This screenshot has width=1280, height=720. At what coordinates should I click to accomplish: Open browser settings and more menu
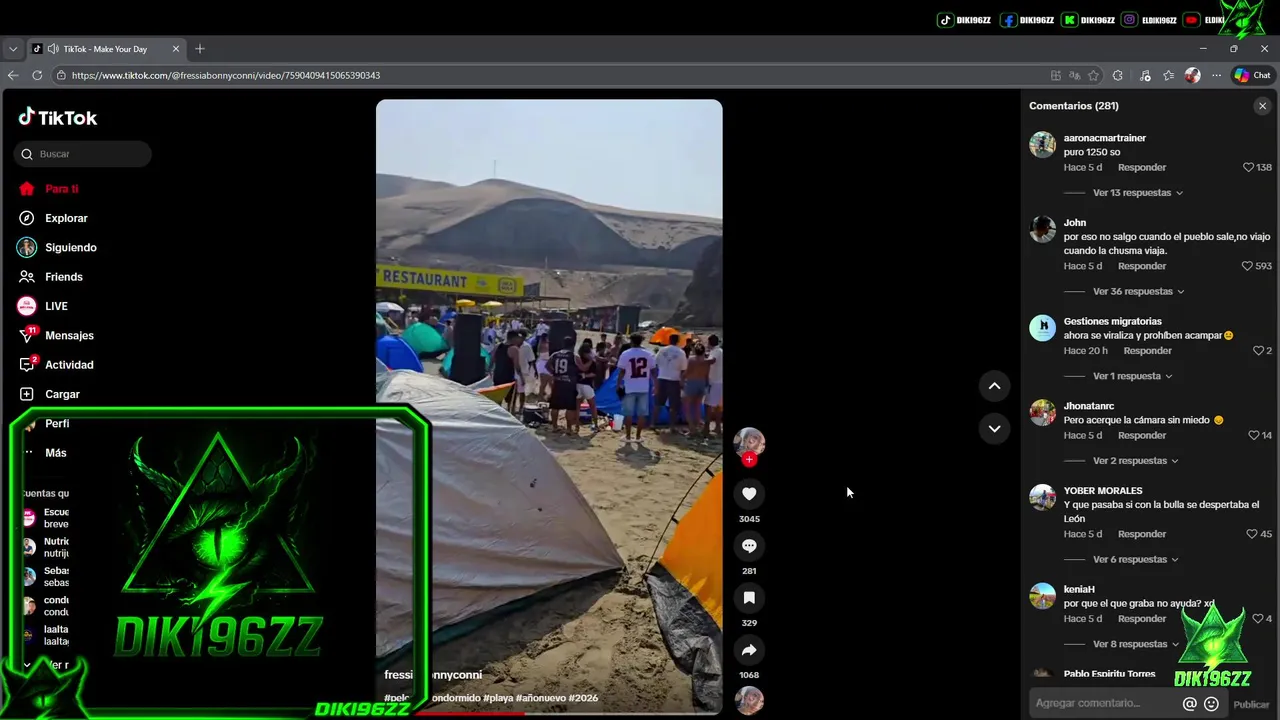1216,75
